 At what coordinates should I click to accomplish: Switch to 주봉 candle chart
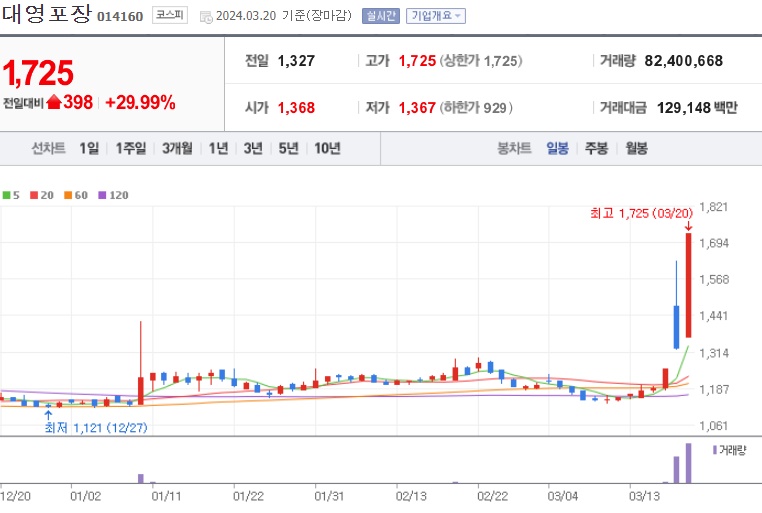point(596,148)
